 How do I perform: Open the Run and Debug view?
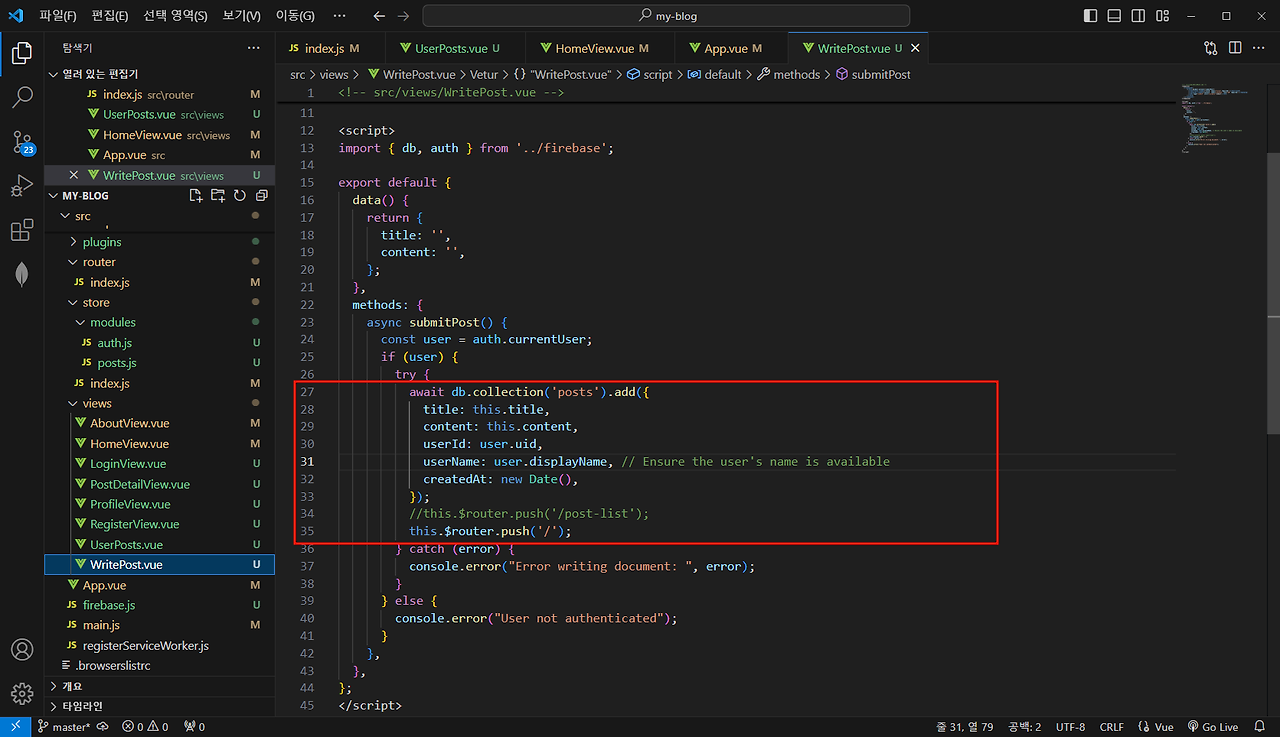(22, 186)
